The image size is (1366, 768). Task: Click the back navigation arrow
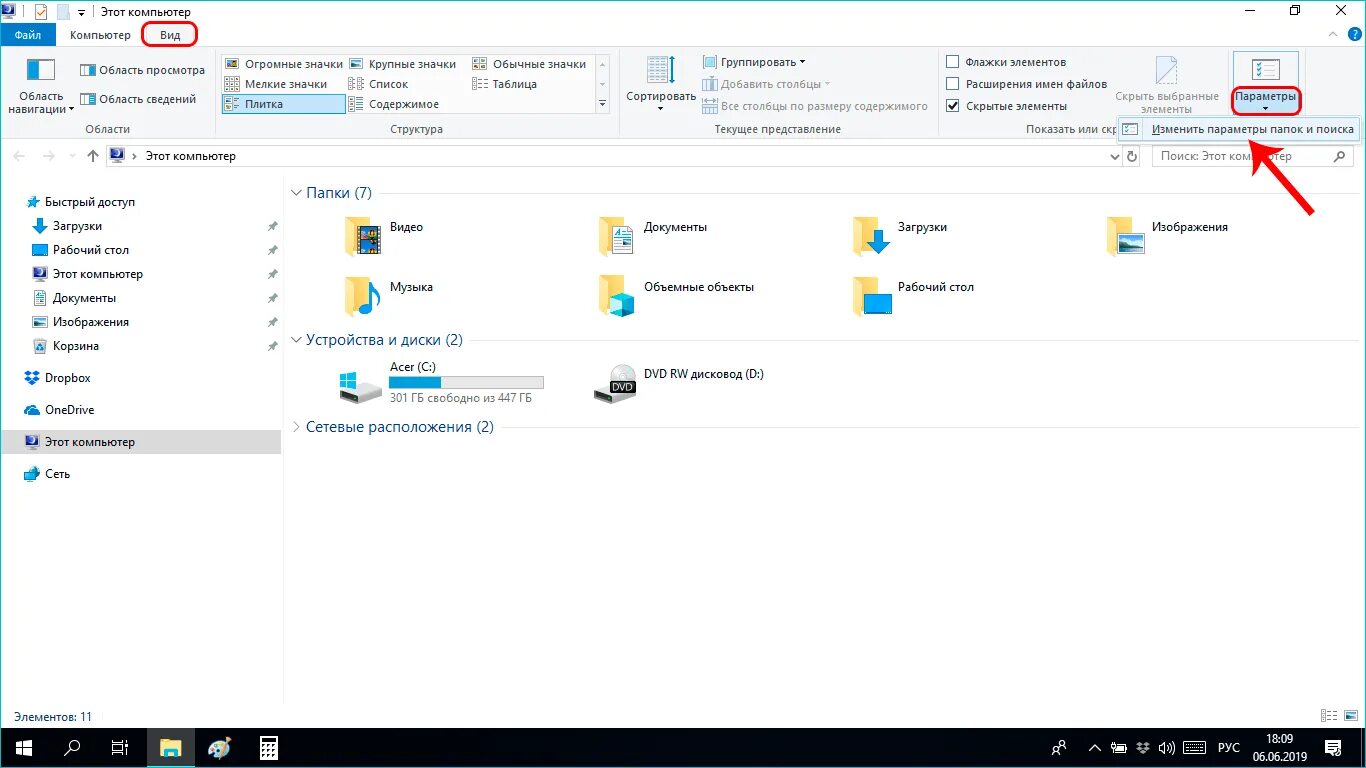click(x=20, y=156)
